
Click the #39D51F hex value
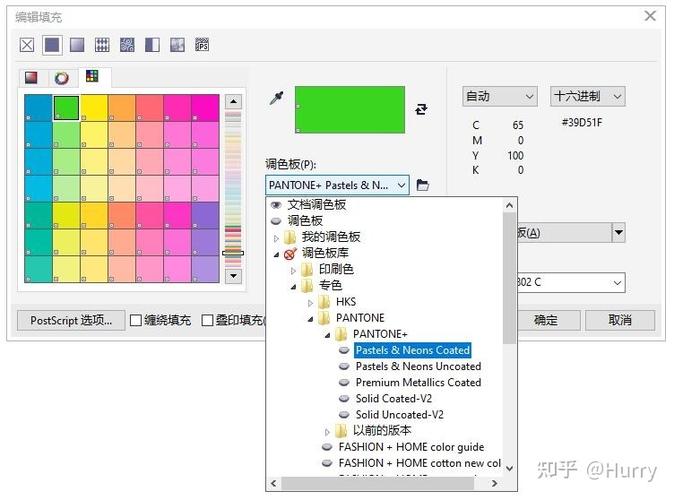tap(582, 123)
